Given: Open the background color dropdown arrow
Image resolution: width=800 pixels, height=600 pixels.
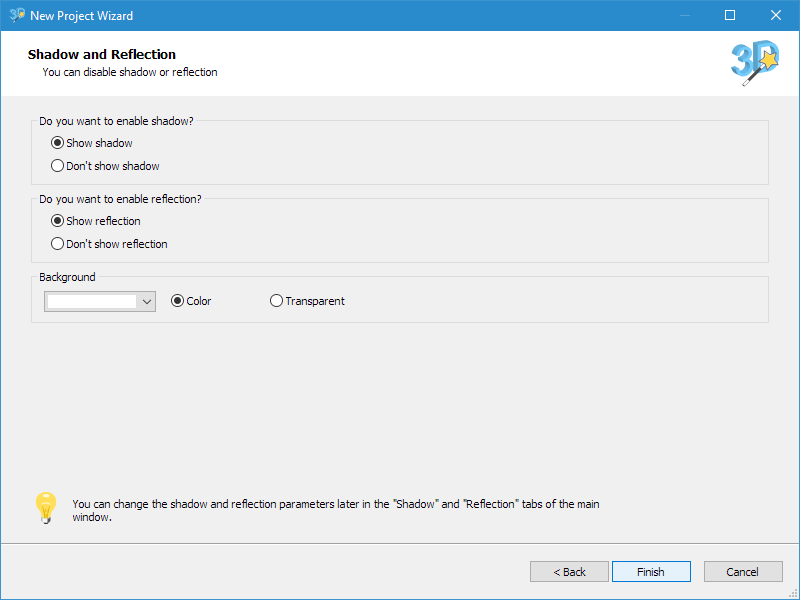Looking at the screenshot, I should point(147,302).
